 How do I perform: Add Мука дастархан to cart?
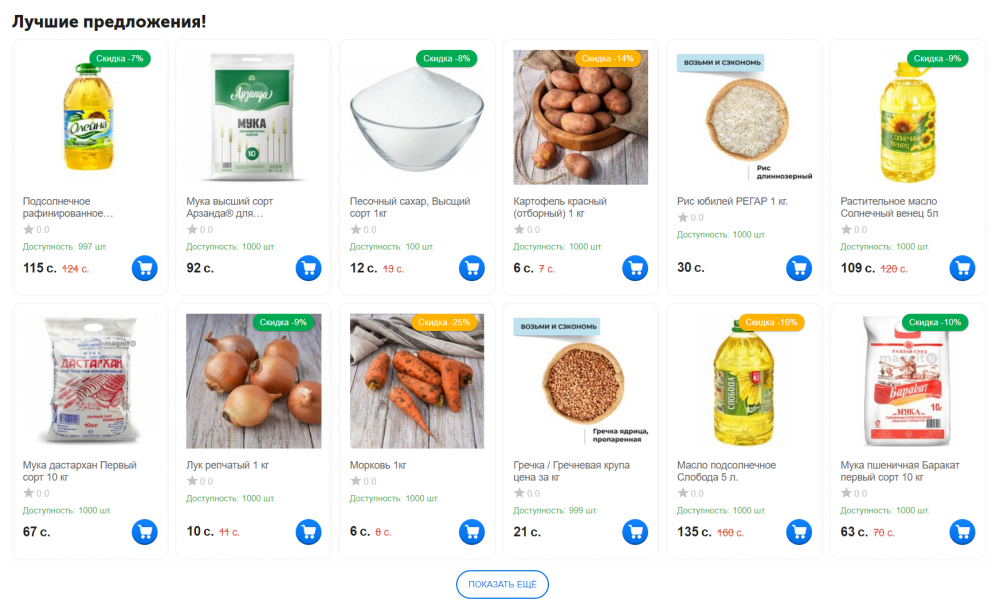pos(145,532)
